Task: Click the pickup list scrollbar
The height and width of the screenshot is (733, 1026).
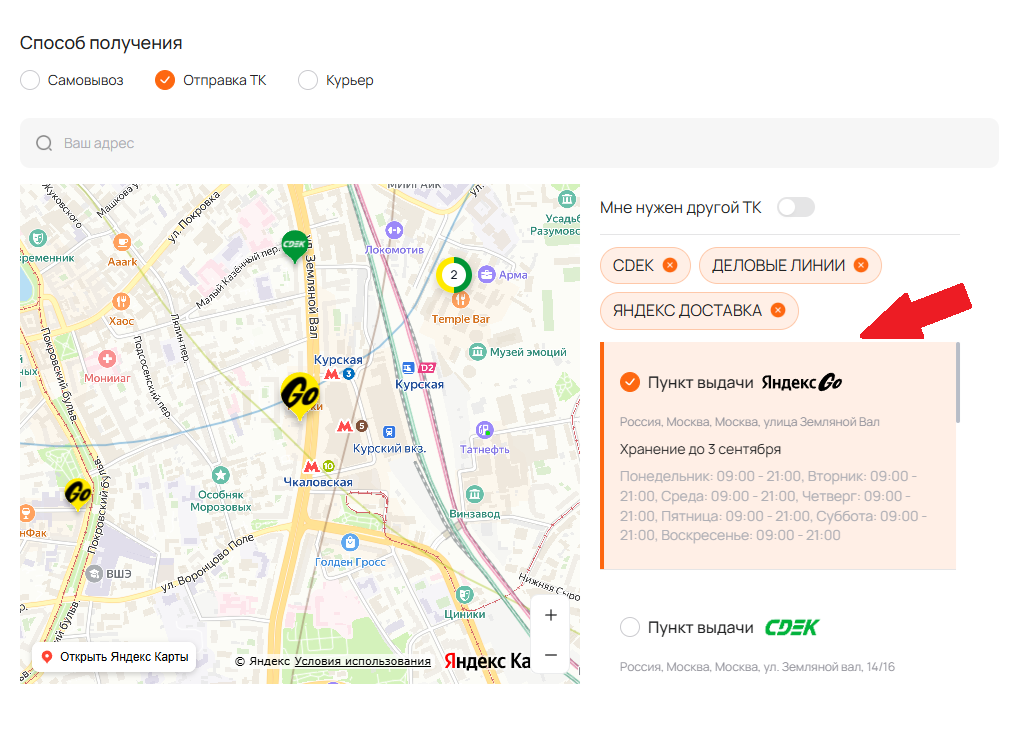Action: coord(958,383)
